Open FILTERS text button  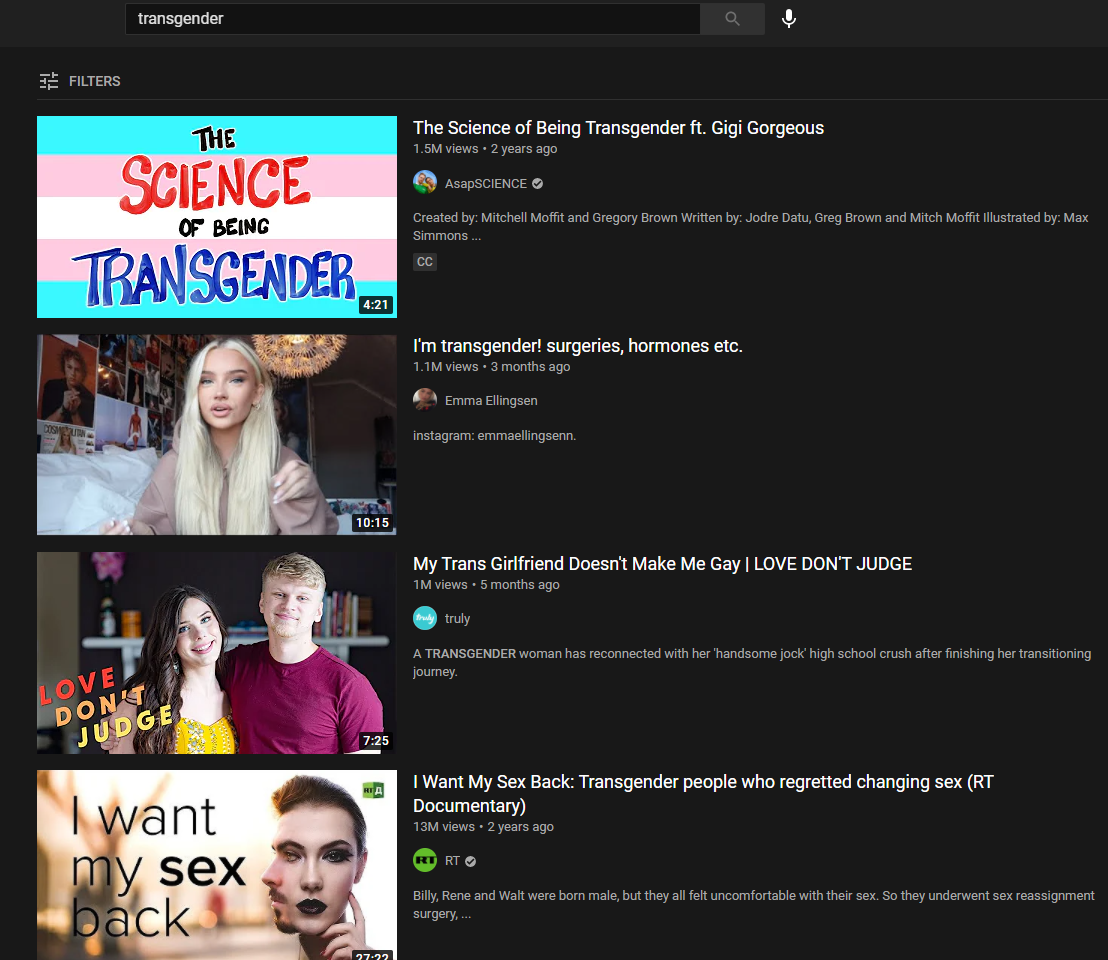tap(95, 81)
